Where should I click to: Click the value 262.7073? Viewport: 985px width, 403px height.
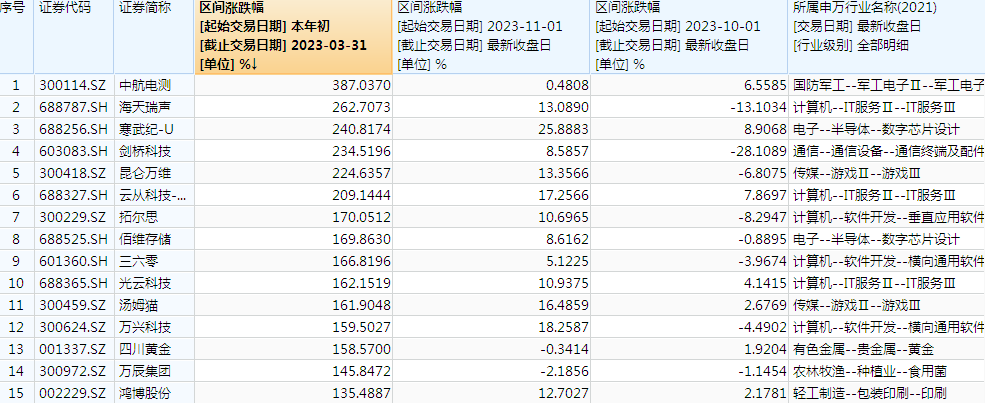[361, 107]
